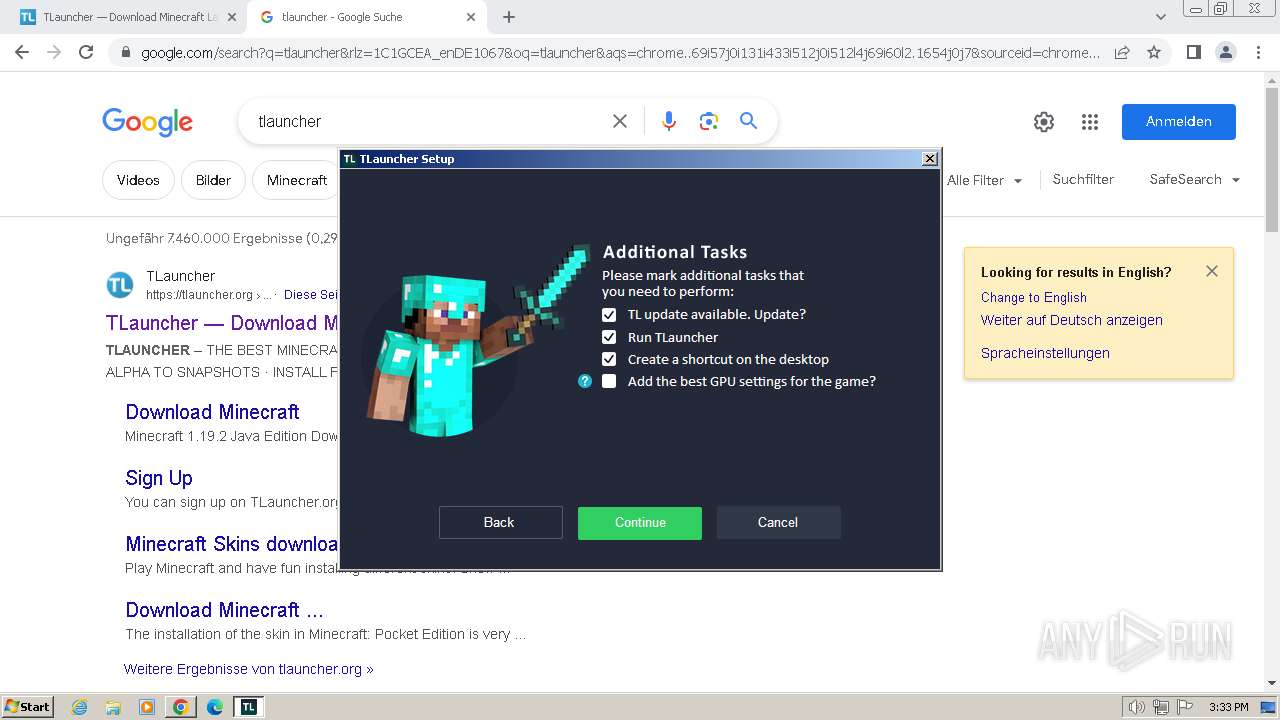Click the Google search magnifier icon
This screenshot has height=720, width=1280.
click(748, 121)
